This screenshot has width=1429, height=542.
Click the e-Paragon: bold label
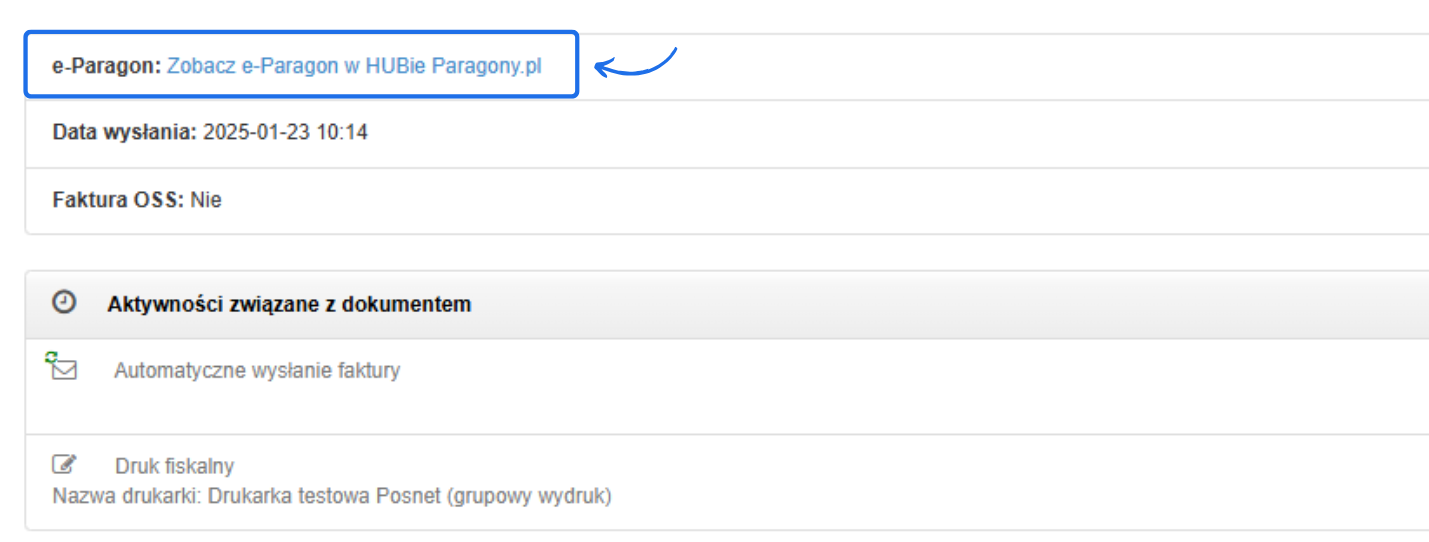click(x=107, y=66)
